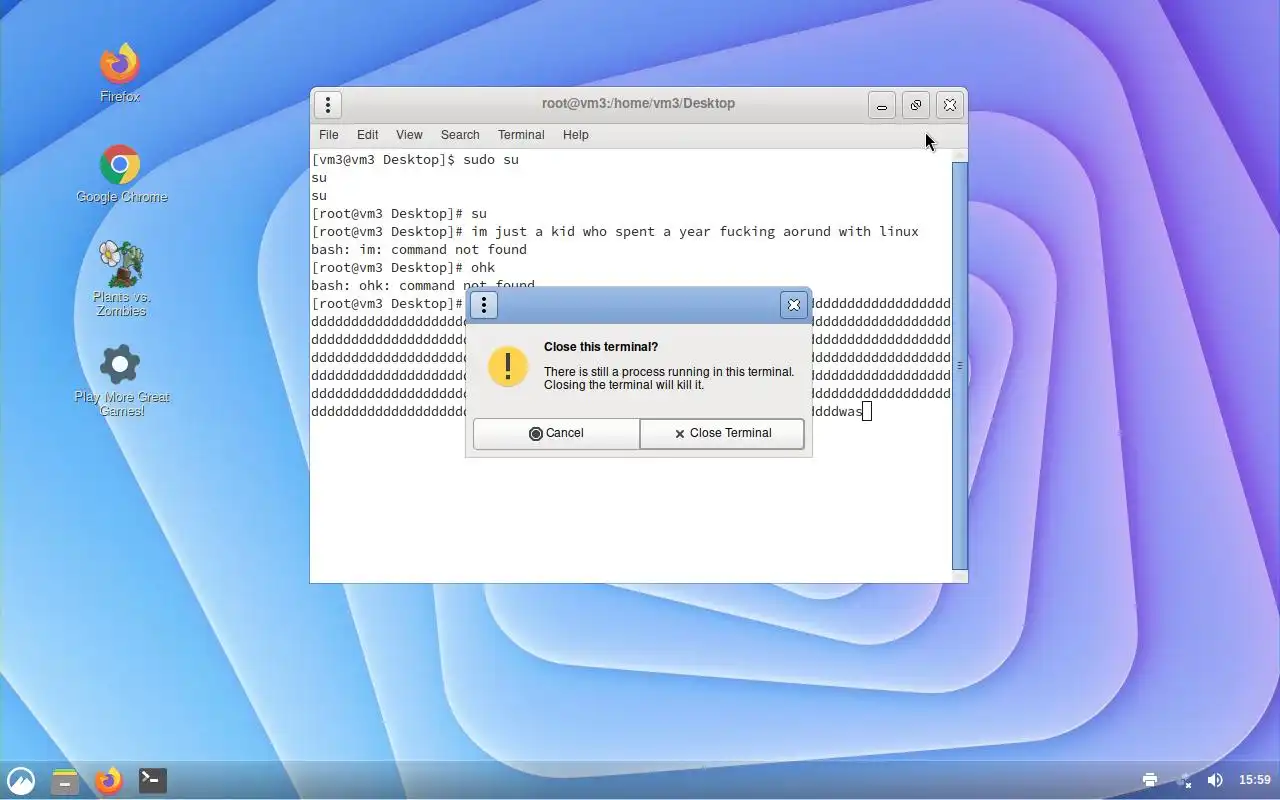The image size is (1280, 800).
Task: Maximize the terminal window
Action: click(916, 105)
